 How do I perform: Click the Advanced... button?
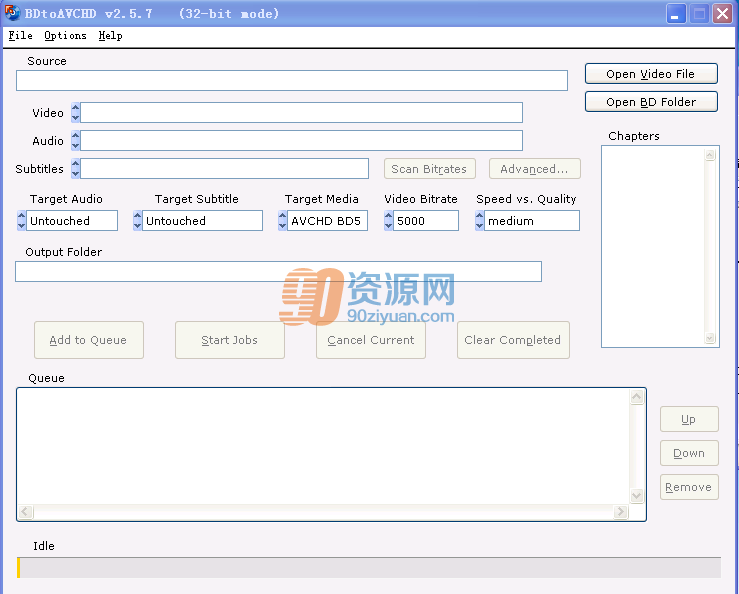pos(534,169)
